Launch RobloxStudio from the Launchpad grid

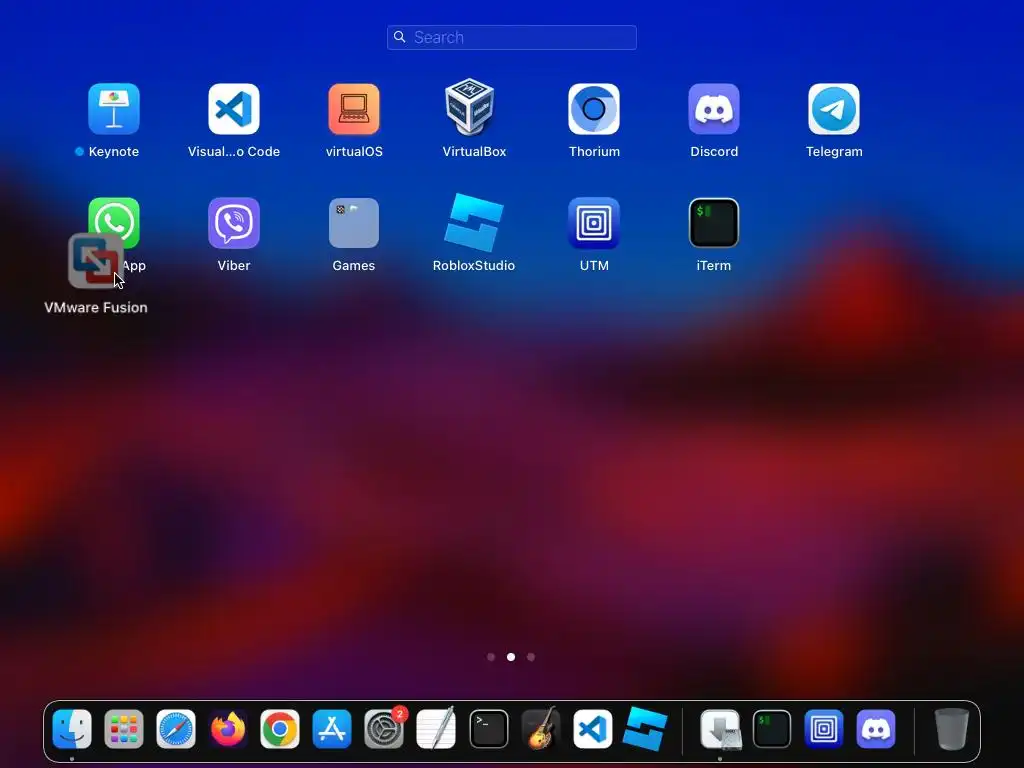point(473,223)
